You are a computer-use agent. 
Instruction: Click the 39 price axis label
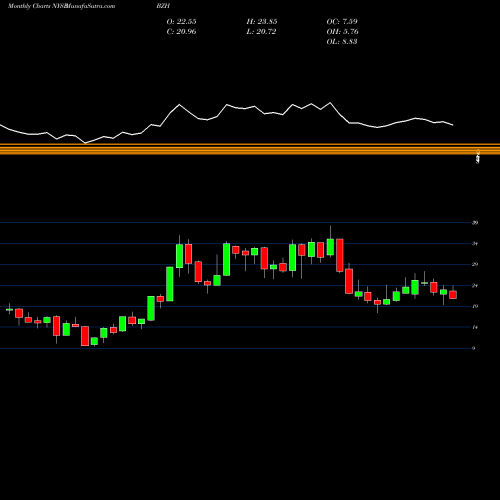(x=475, y=223)
